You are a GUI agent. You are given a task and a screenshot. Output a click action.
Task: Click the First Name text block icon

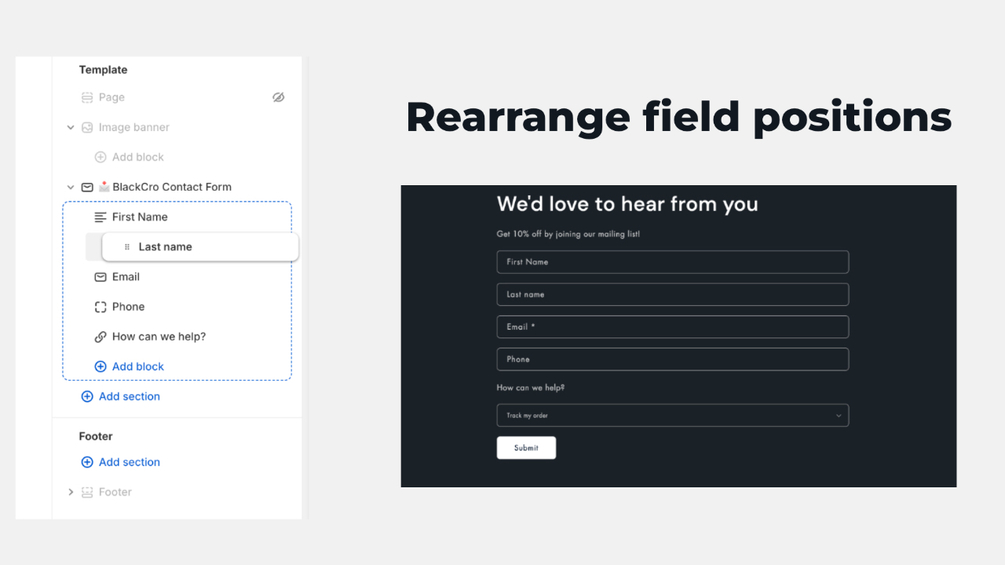click(100, 217)
